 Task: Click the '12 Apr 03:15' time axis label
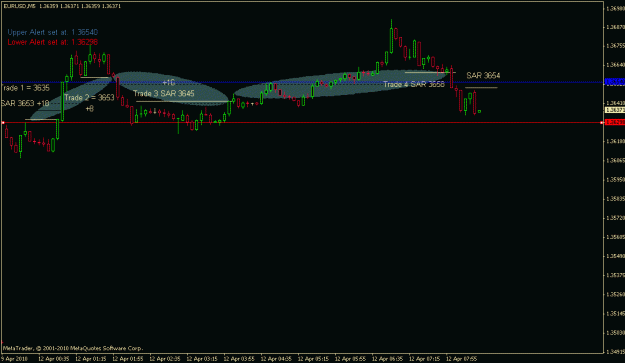point(202,359)
